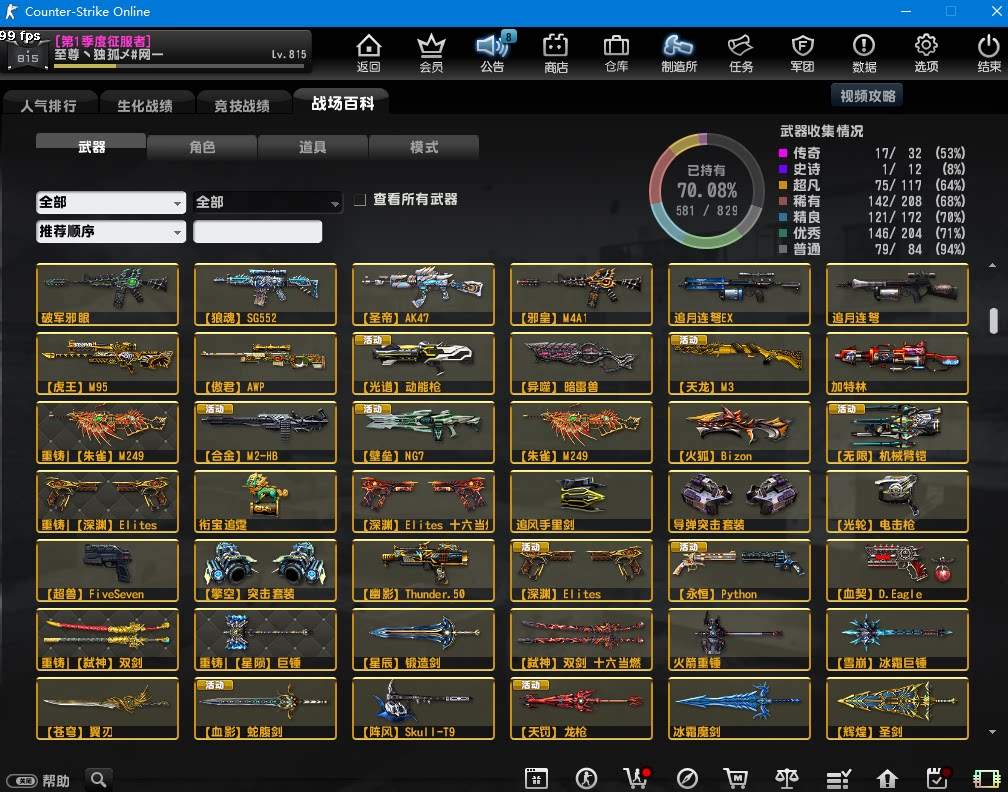
Task: Select the 战场百科 tab
Action: pyautogui.click(x=342, y=103)
